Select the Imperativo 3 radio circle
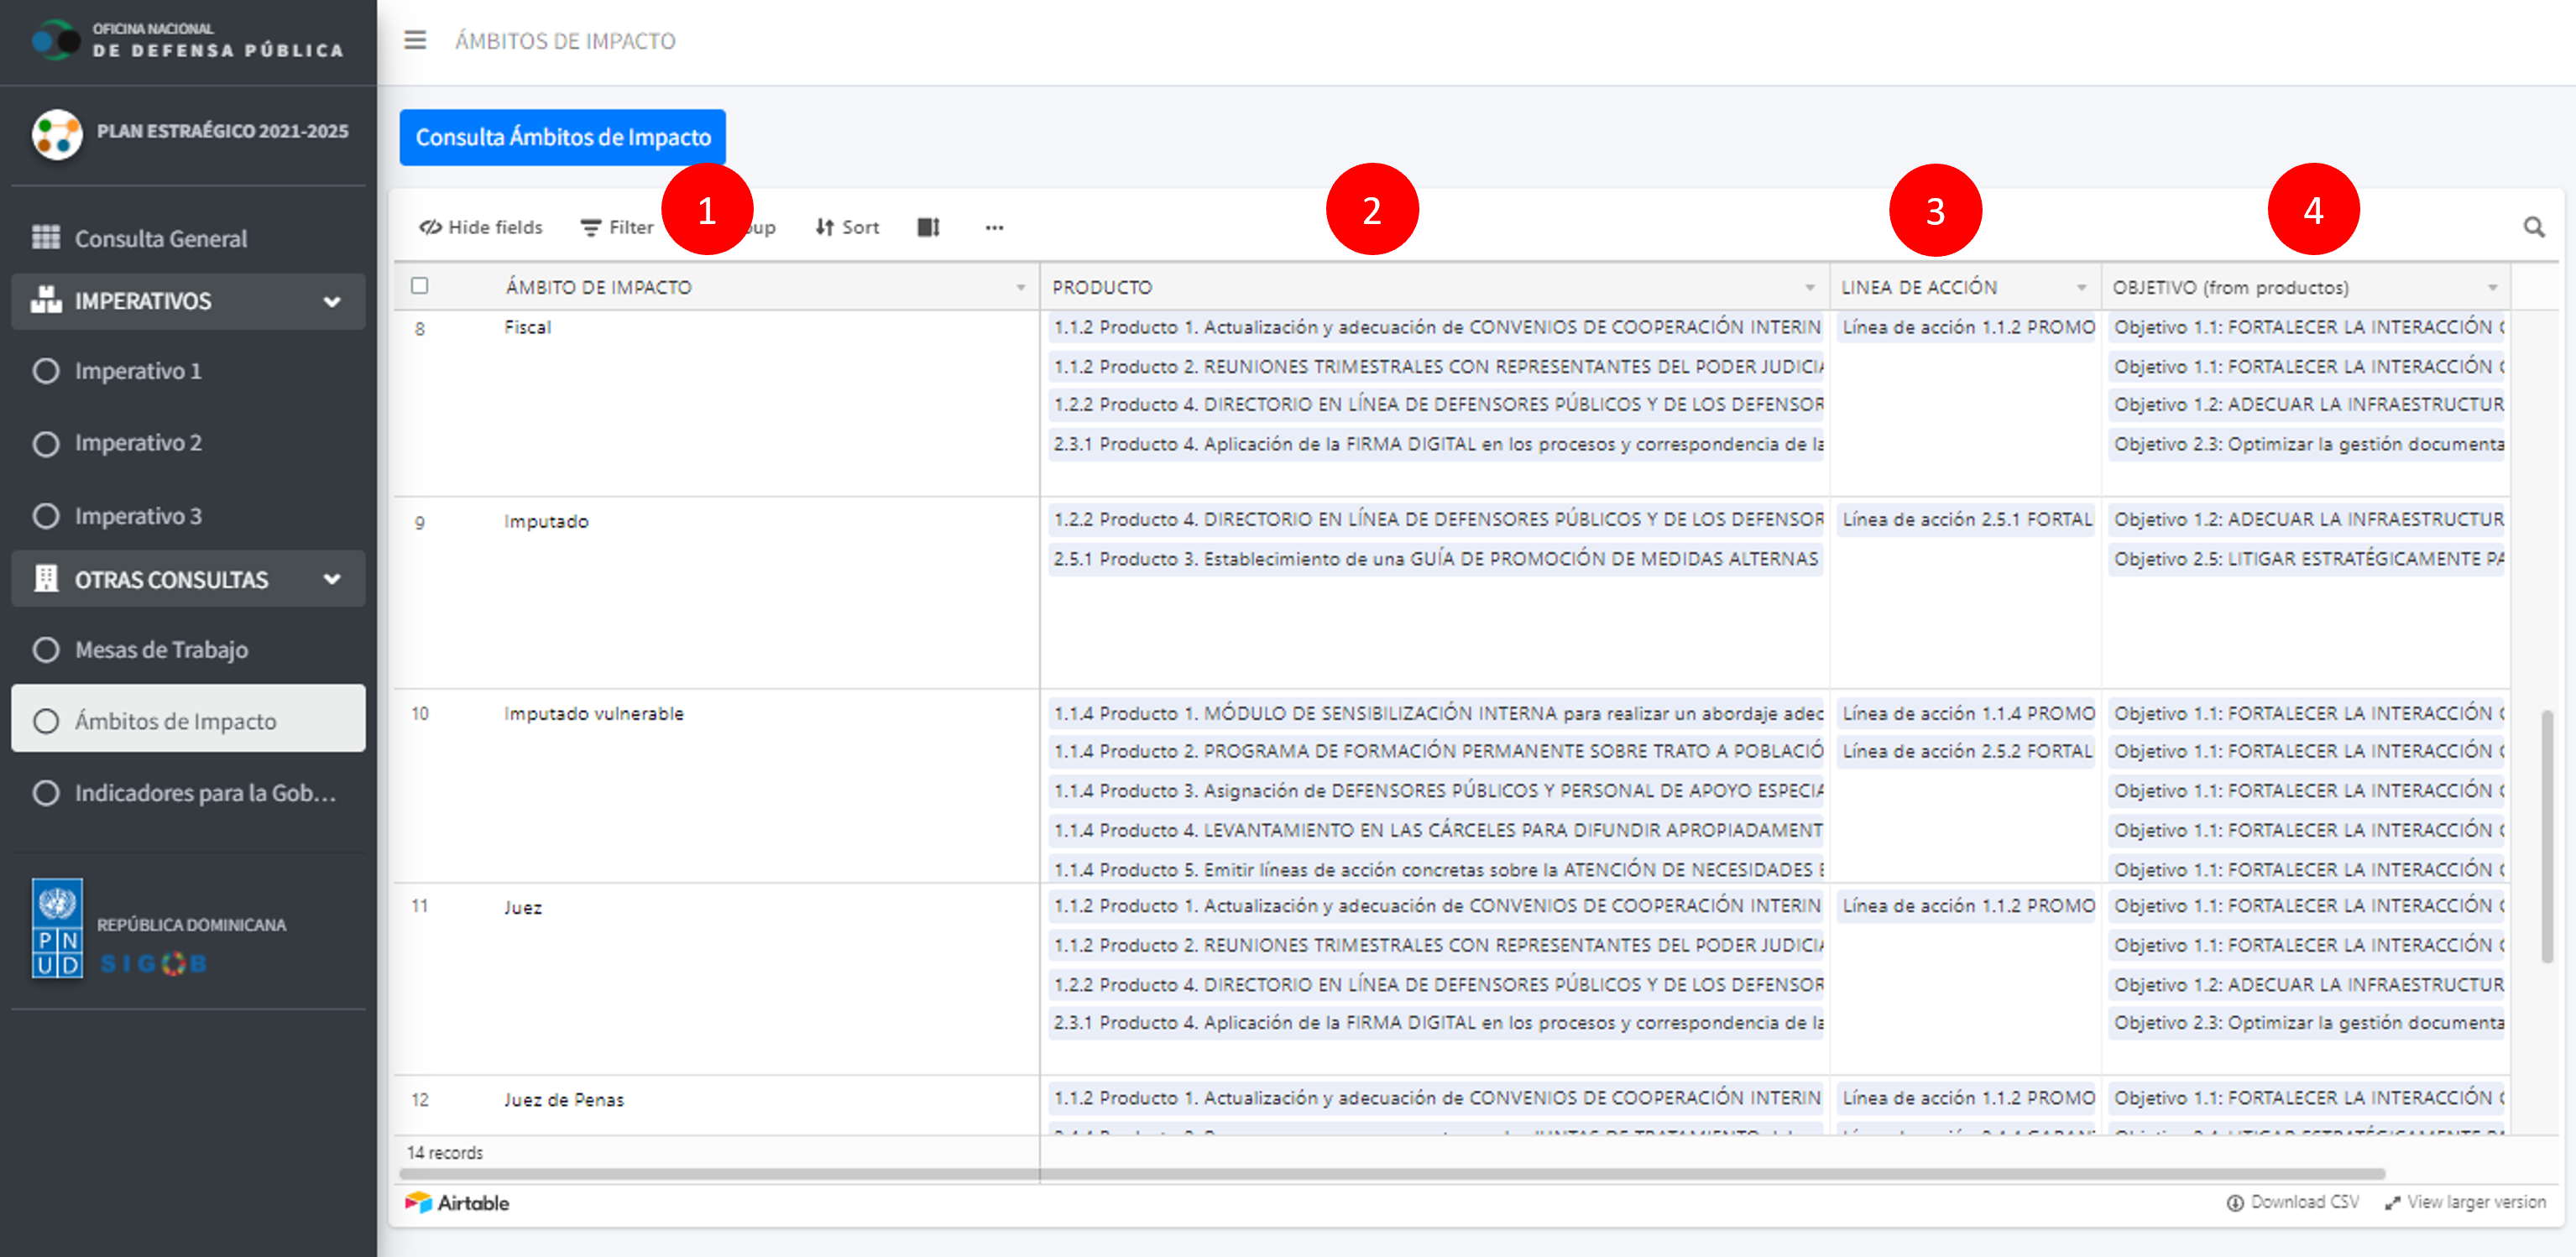This screenshot has height=1257, width=2576. [x=46, y=516]
